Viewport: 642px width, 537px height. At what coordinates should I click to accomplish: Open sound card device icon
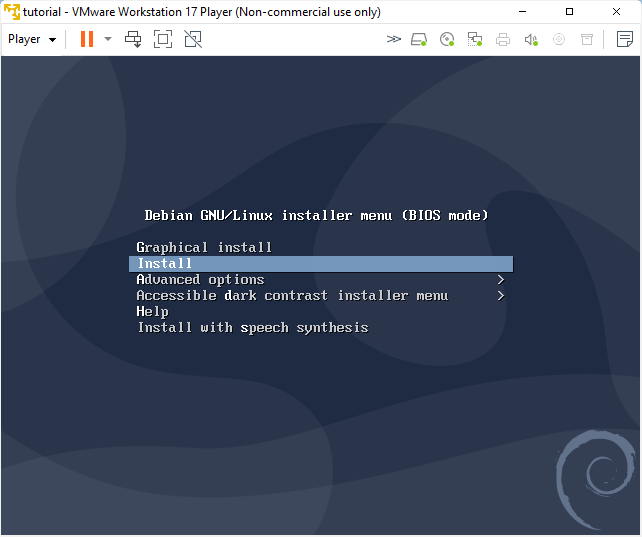(531, 39)
